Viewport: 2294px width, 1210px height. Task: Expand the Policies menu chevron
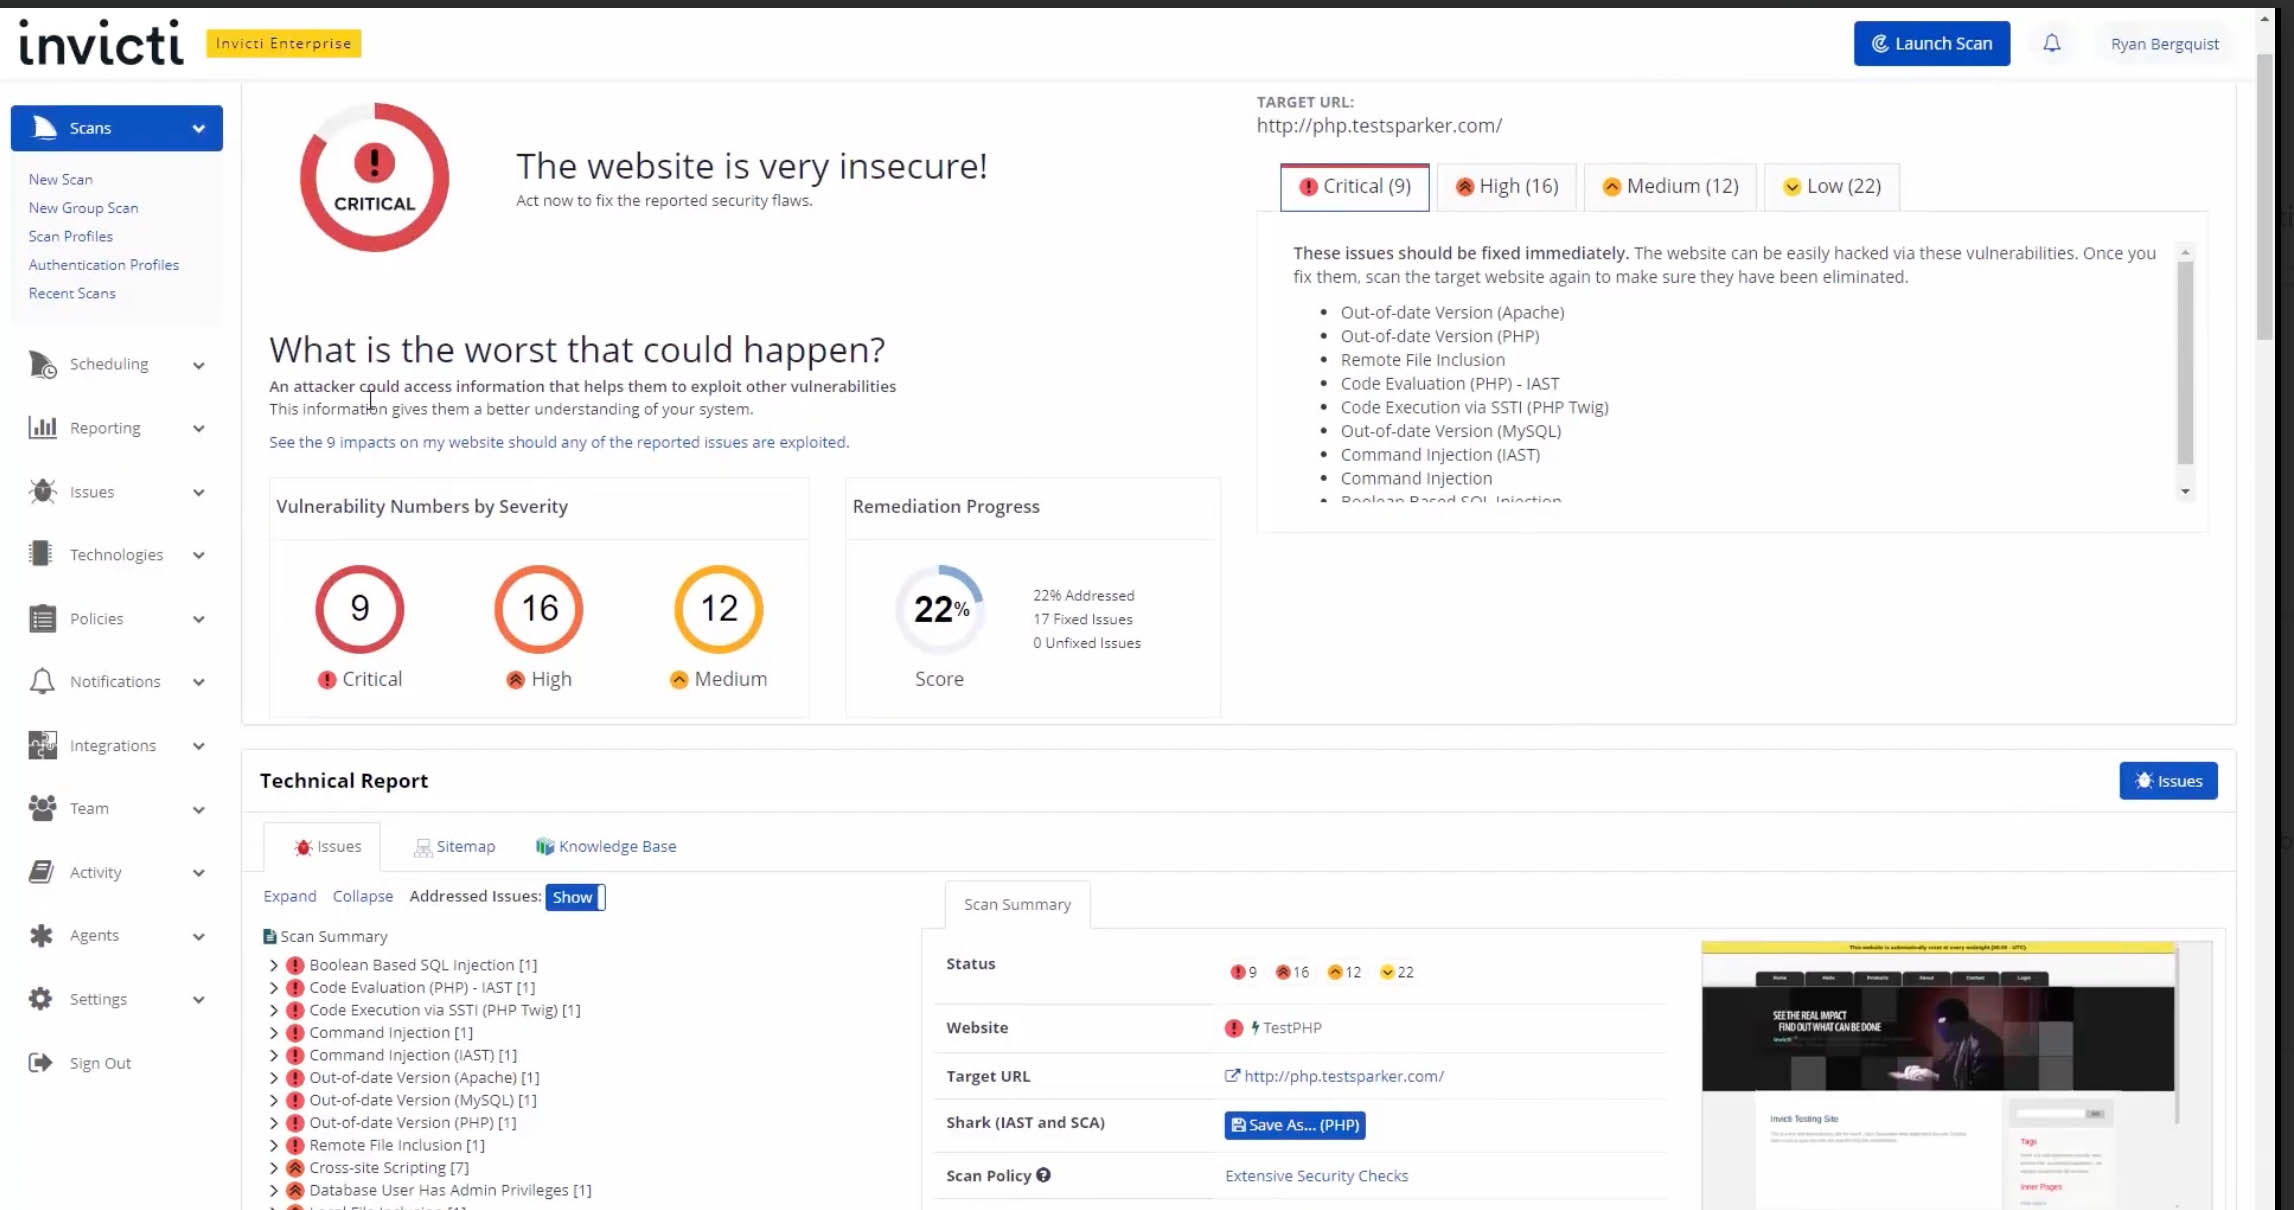tap(198, 619)
